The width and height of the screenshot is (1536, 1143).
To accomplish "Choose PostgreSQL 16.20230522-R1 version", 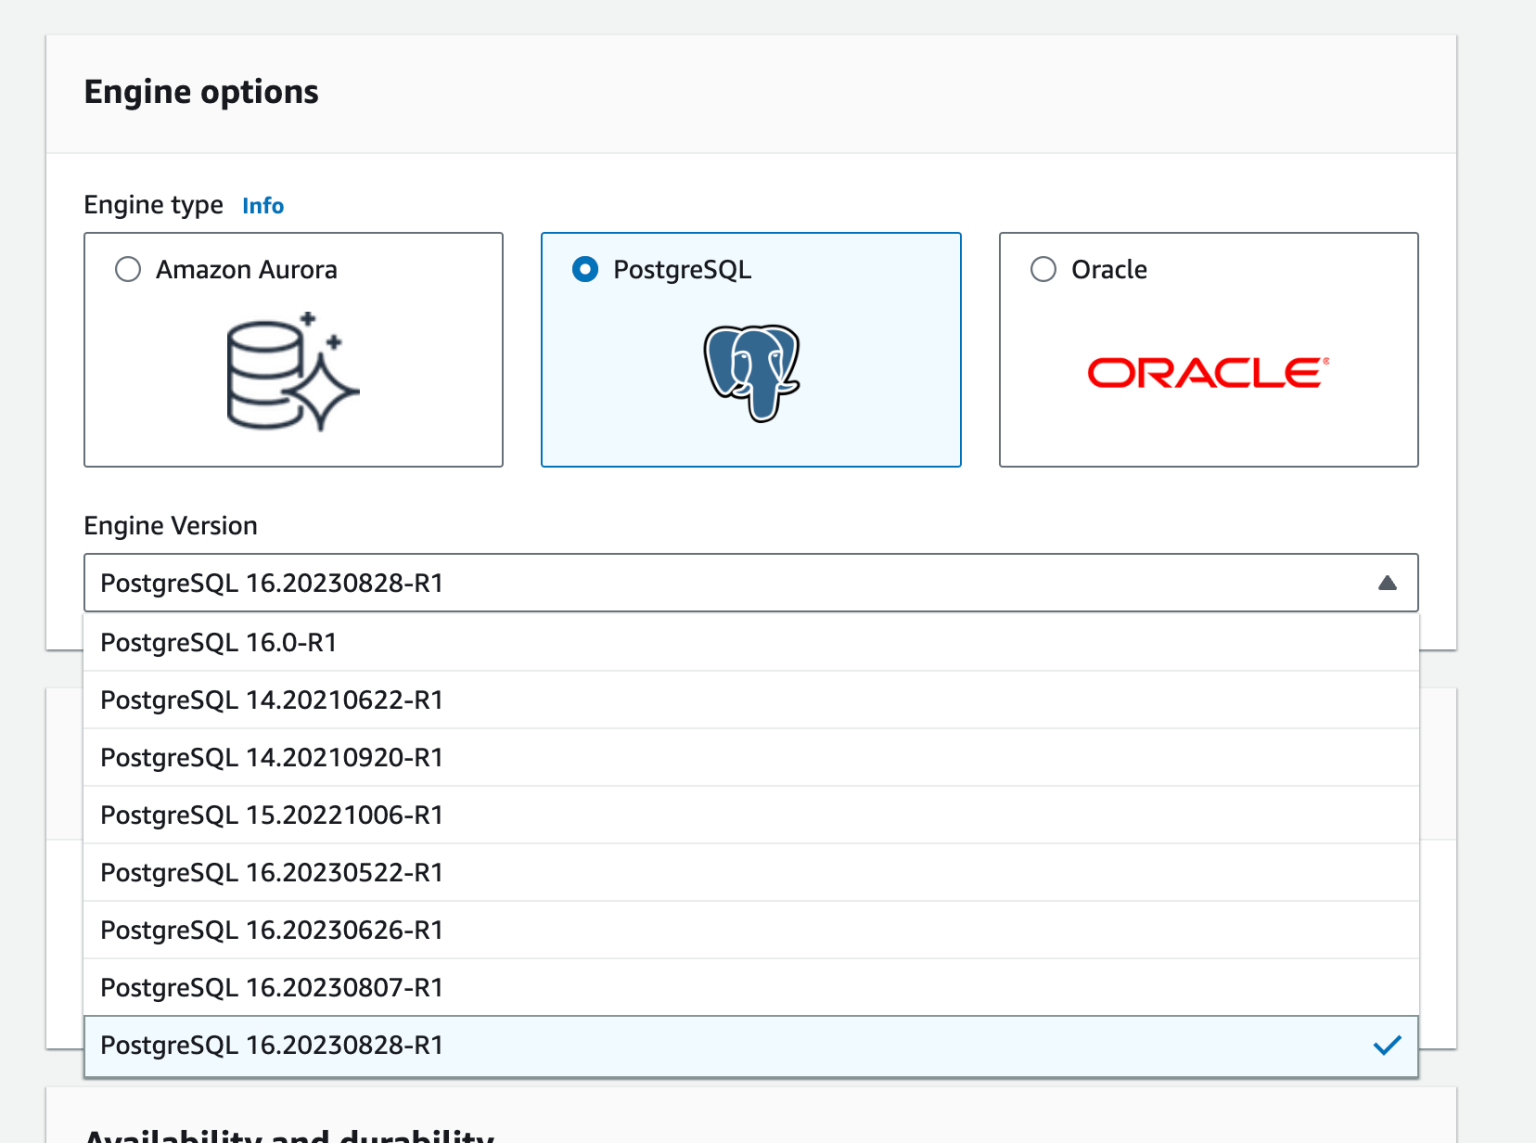I will [271, 873].
